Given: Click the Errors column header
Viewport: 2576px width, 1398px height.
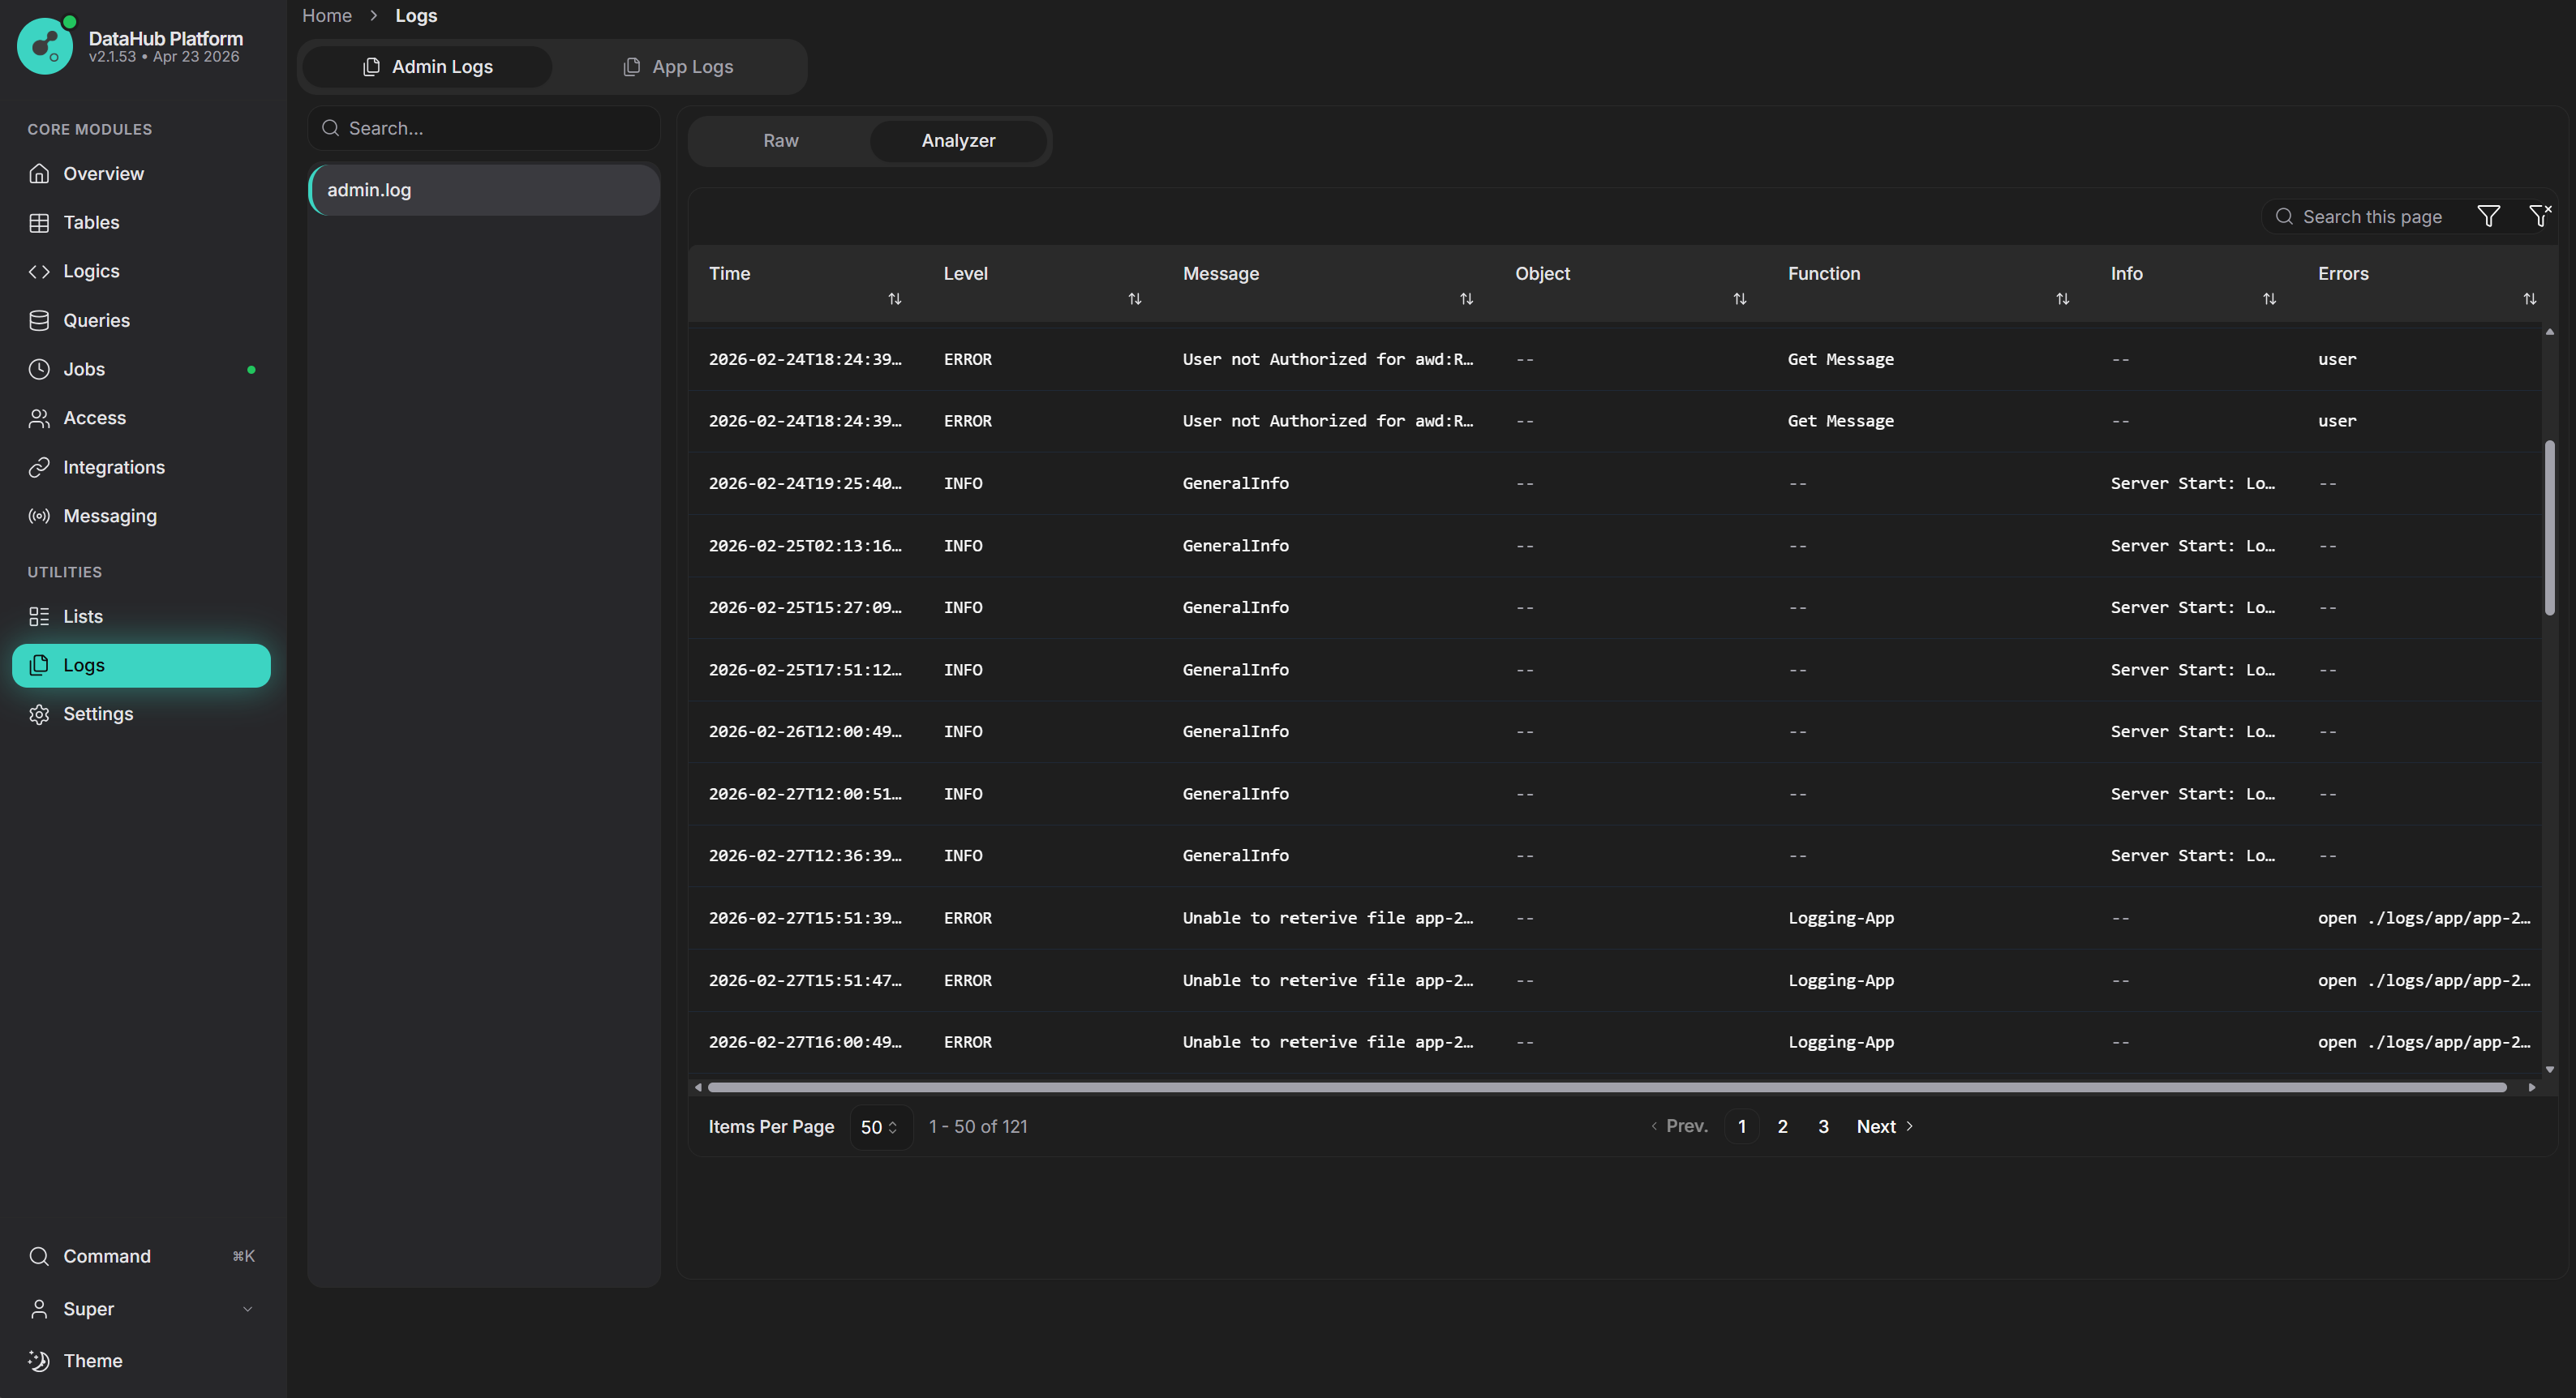Looking at the screenshot, I should coord(2343,273).
